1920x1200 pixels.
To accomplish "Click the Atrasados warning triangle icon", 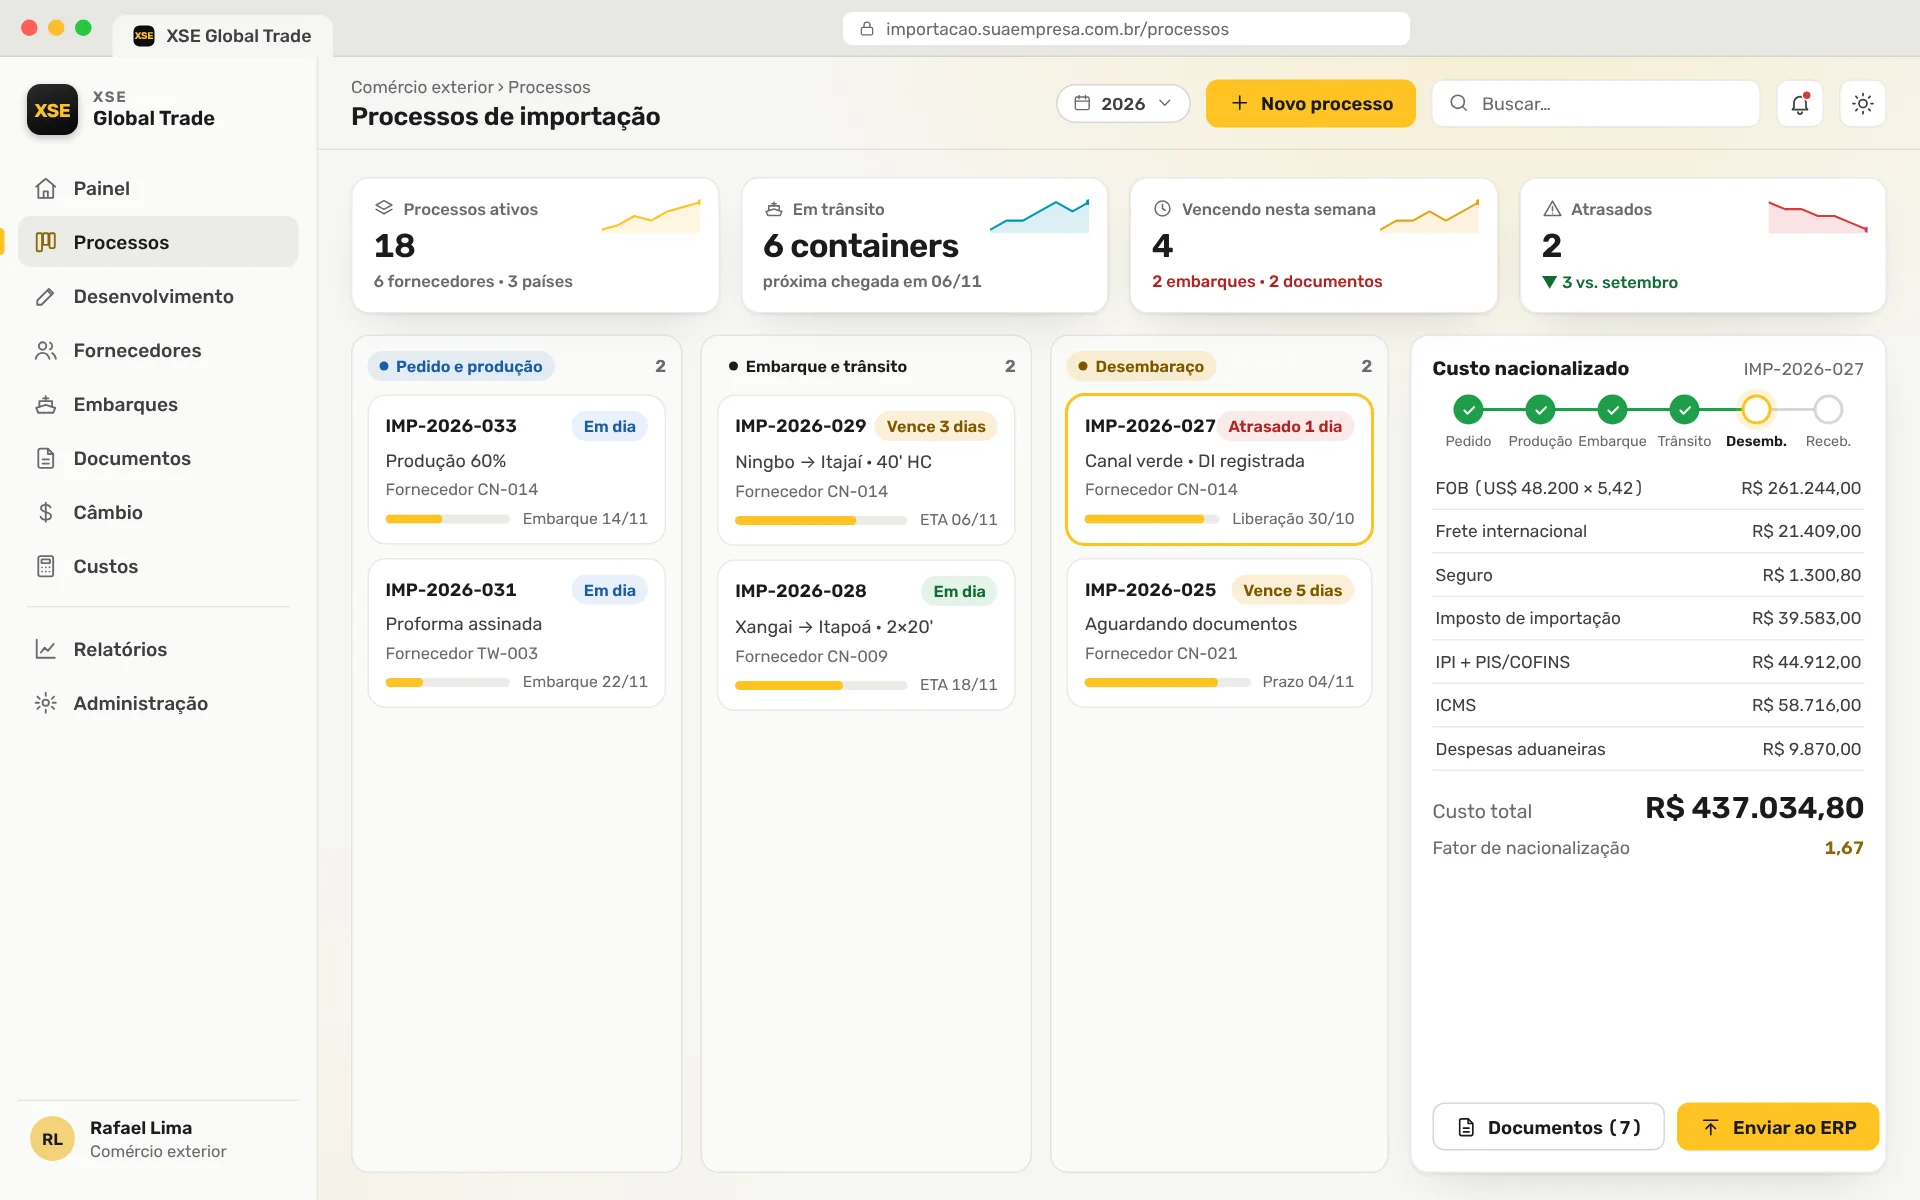I will tap(1552, 209).
